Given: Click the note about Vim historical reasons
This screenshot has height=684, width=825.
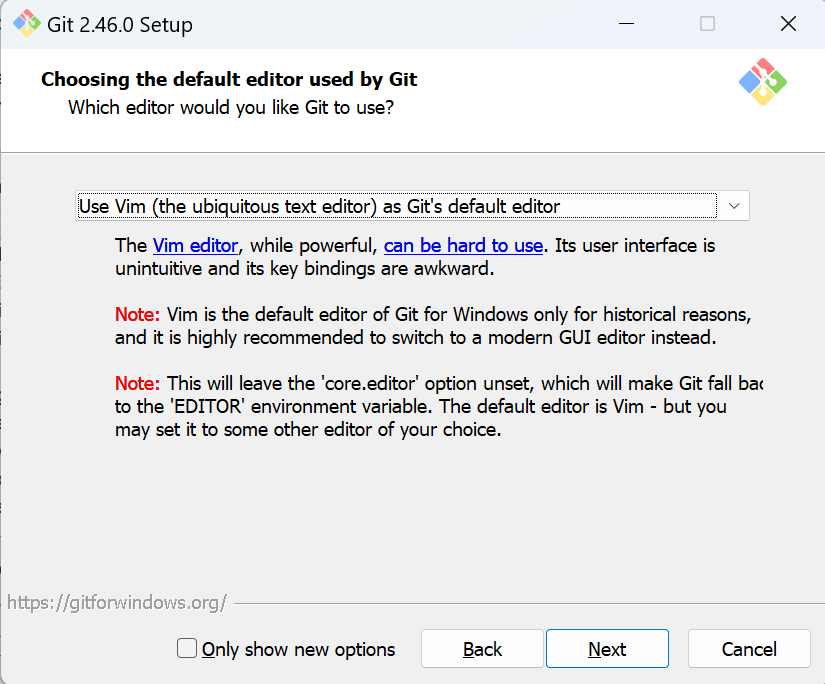Looking at the screenshot, I should point(433,326).
